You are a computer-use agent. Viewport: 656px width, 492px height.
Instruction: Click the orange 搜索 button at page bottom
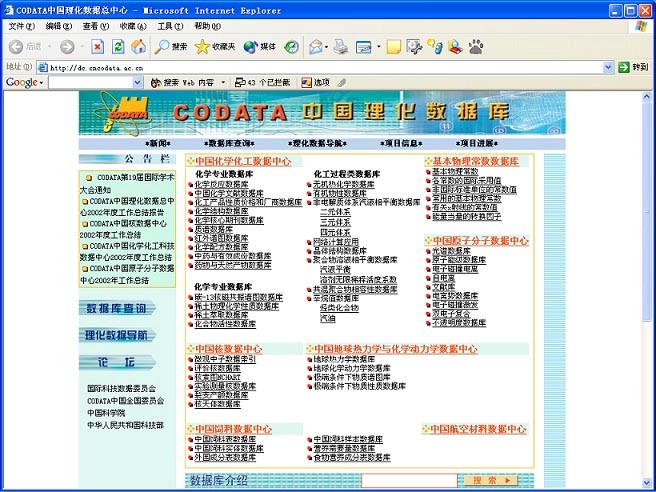(x=491, y=480)
